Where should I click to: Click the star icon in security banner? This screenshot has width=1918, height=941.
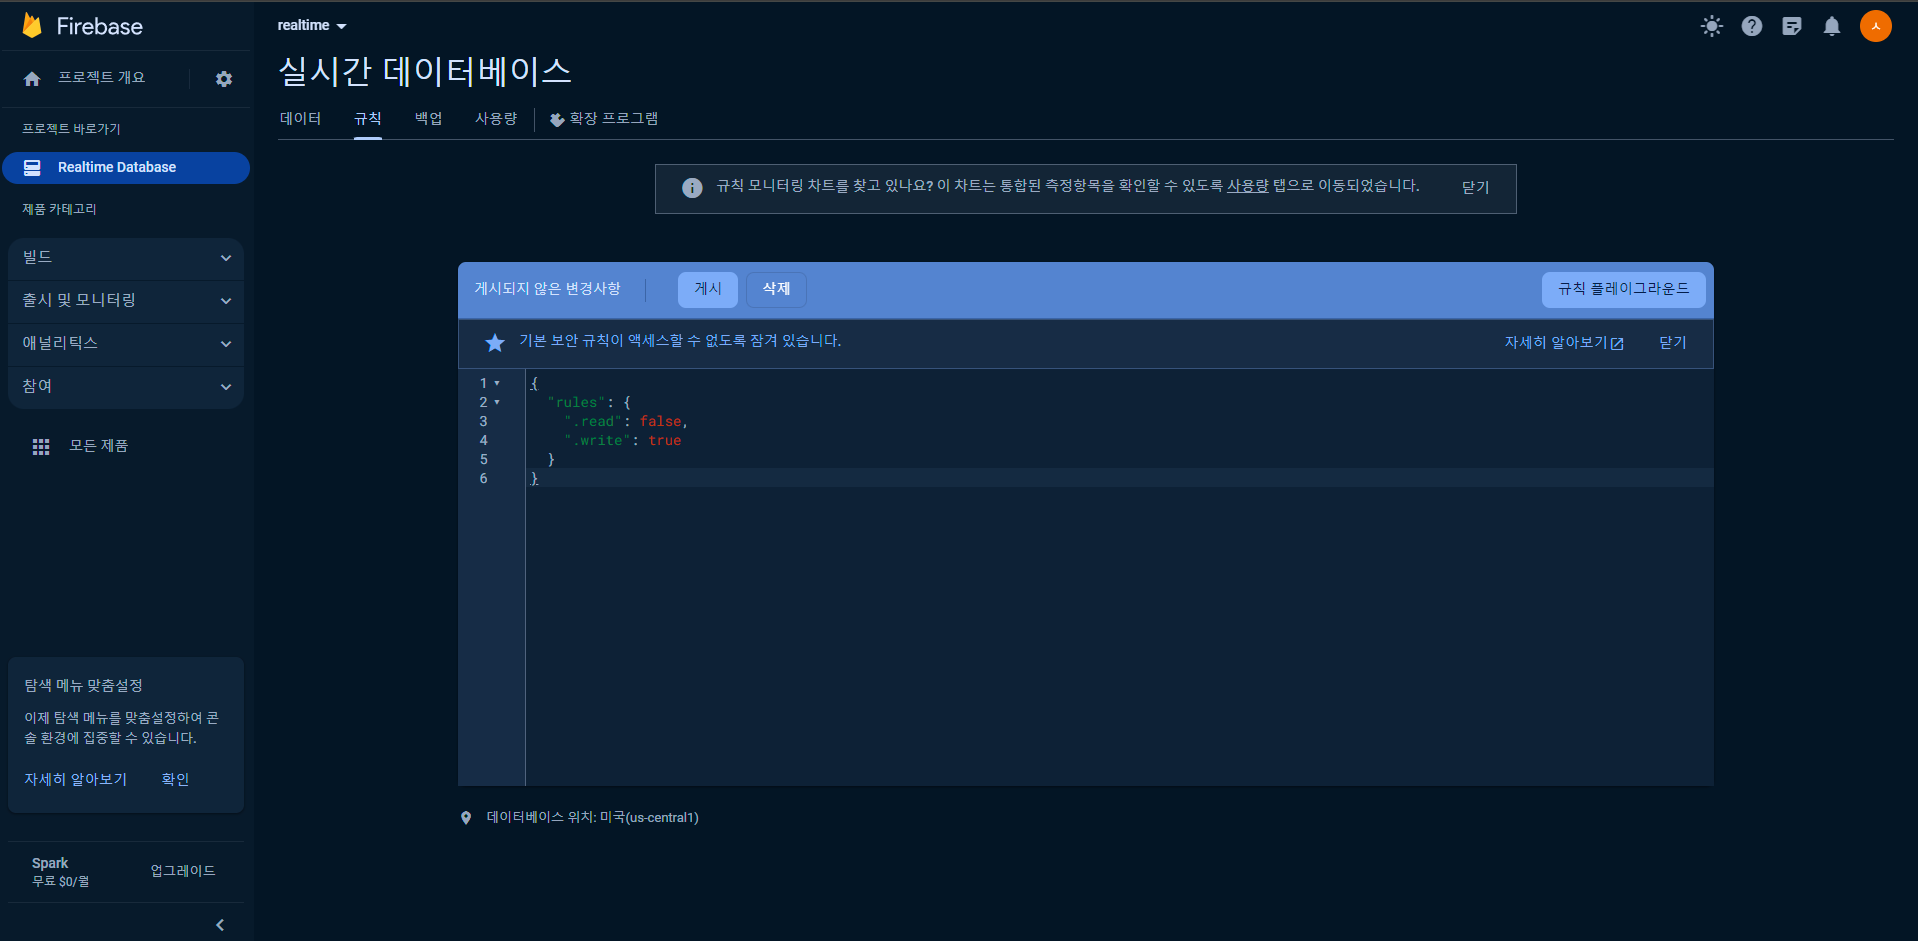495,343
